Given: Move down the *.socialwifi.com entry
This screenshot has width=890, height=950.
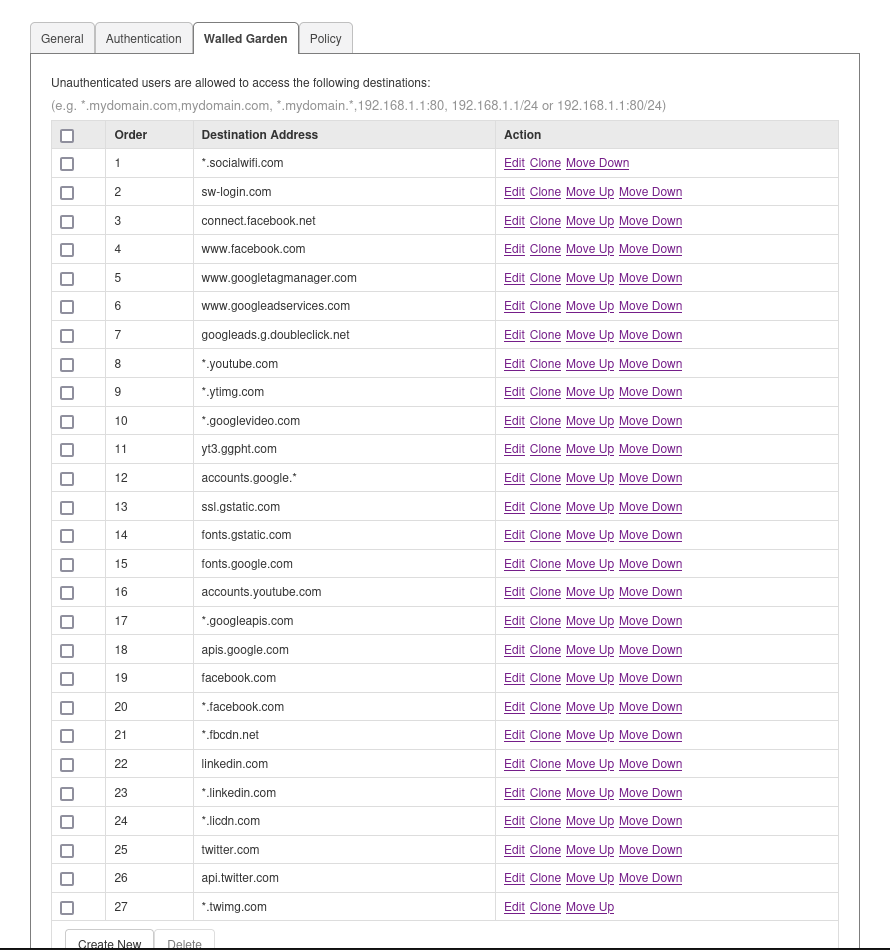Looking at the screenshot, I should 597,163.
